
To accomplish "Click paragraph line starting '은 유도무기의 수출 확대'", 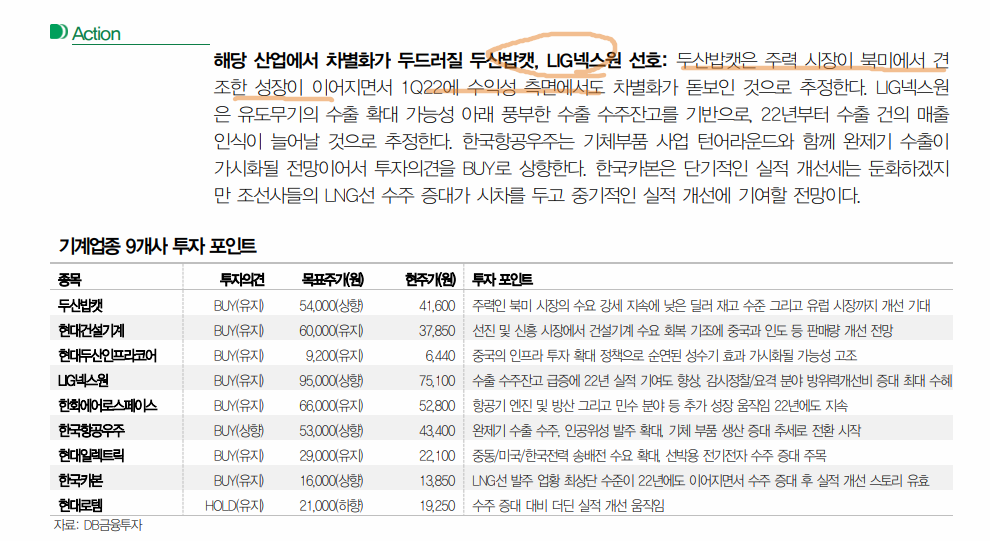I will (581, 114).
